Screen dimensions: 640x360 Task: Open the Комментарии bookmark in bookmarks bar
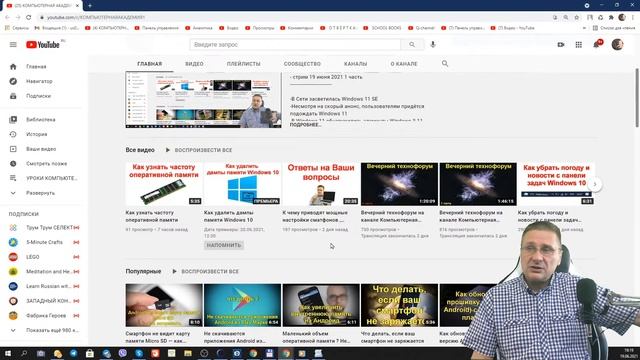pyautogui.click(x=297, y=28)
